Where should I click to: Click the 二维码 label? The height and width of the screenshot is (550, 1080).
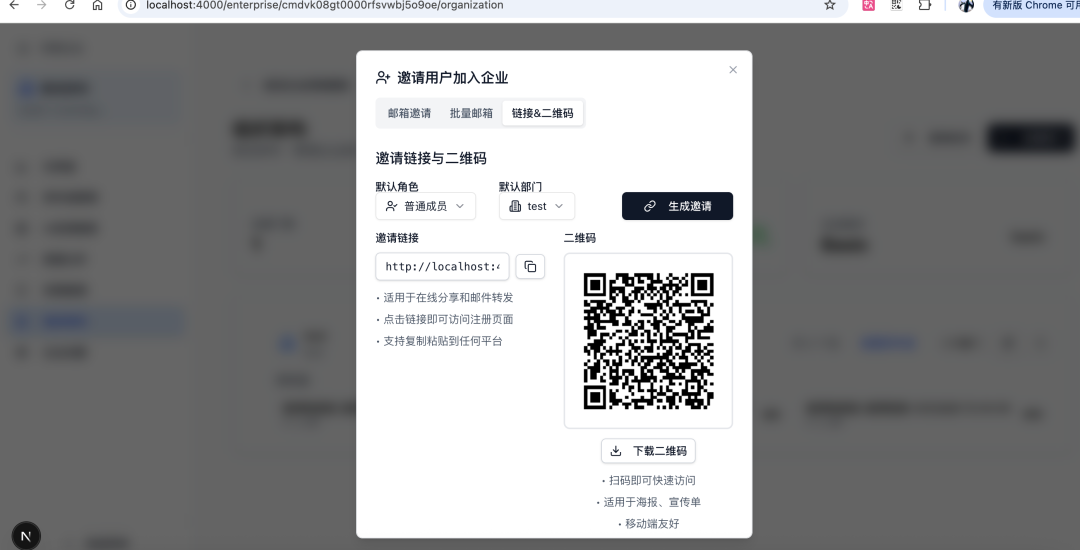[580, 238]
